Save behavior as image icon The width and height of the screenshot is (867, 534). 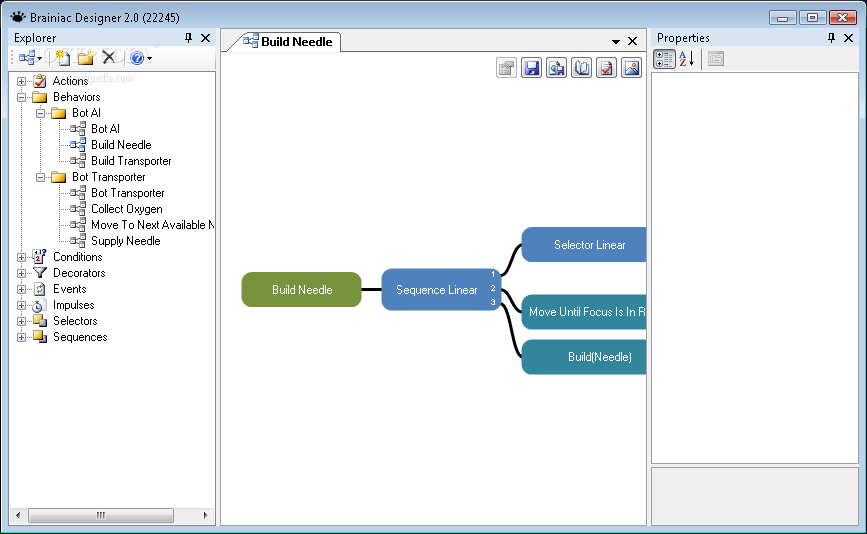pyautogui.click(x=631, y=68)
